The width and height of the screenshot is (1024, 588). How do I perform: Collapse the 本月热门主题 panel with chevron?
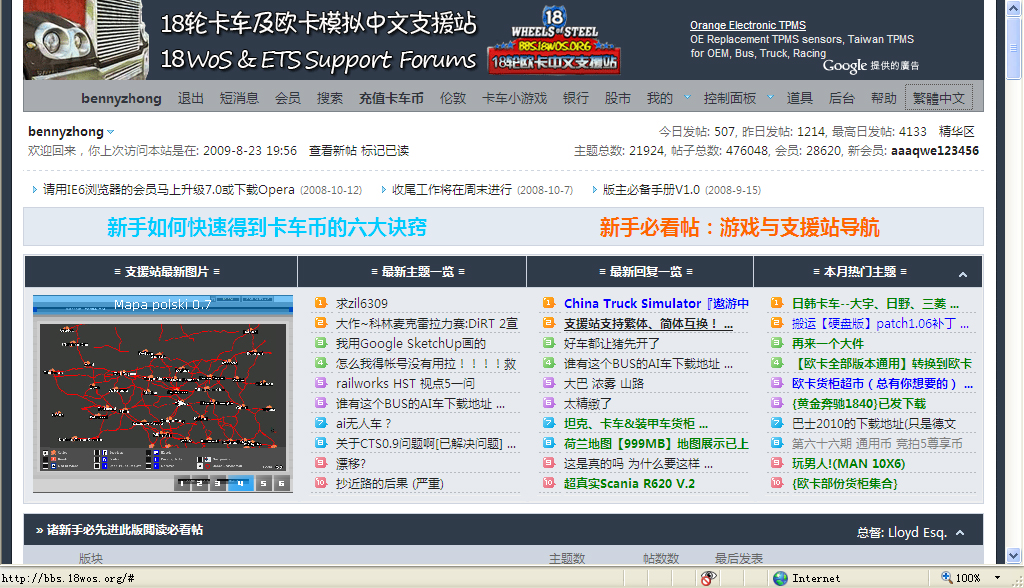962,273
